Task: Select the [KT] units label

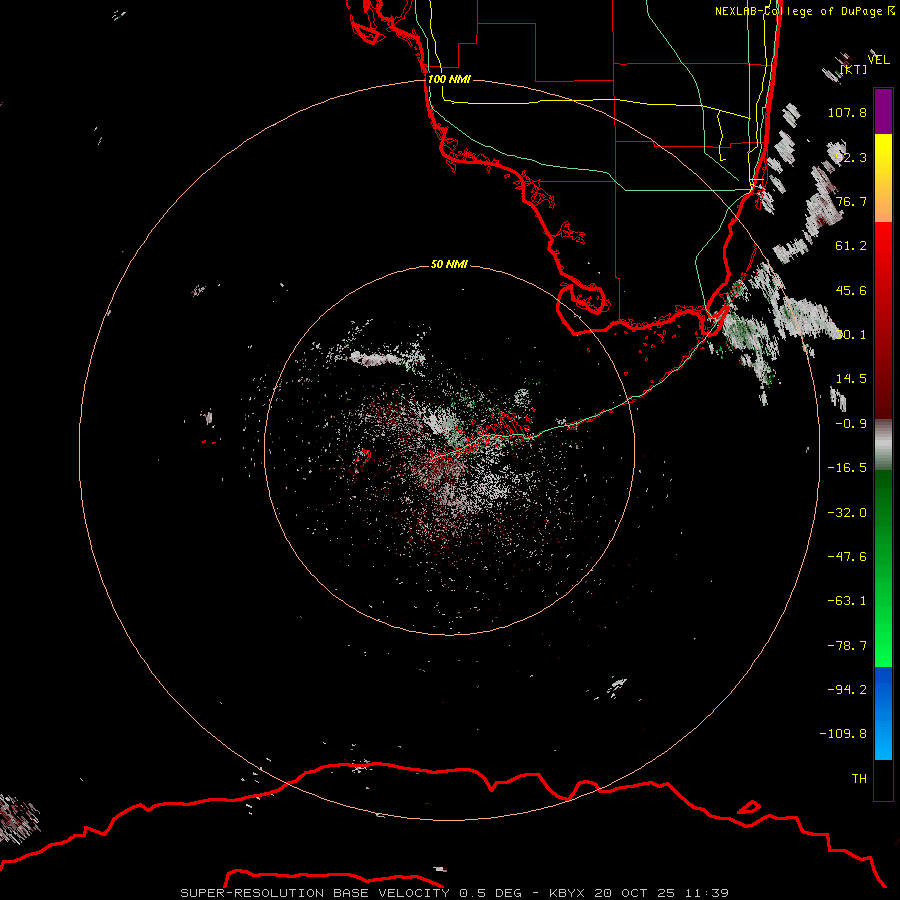Action: pyautogui.click(x=854, y=69)
